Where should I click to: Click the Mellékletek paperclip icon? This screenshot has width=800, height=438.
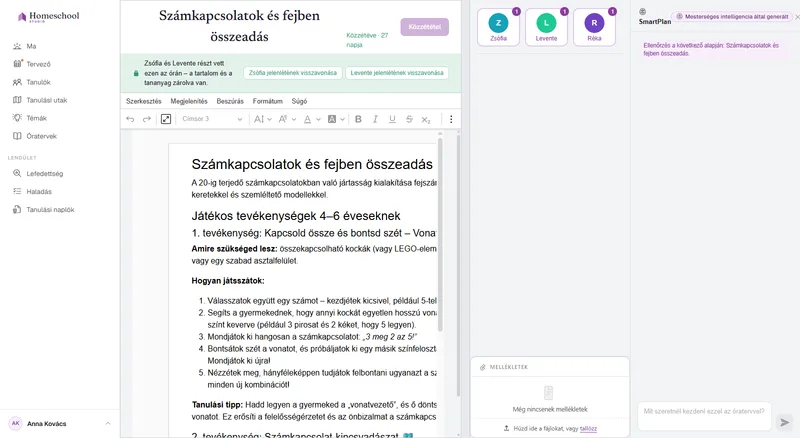pyautogui.click(x=482, y=367)
